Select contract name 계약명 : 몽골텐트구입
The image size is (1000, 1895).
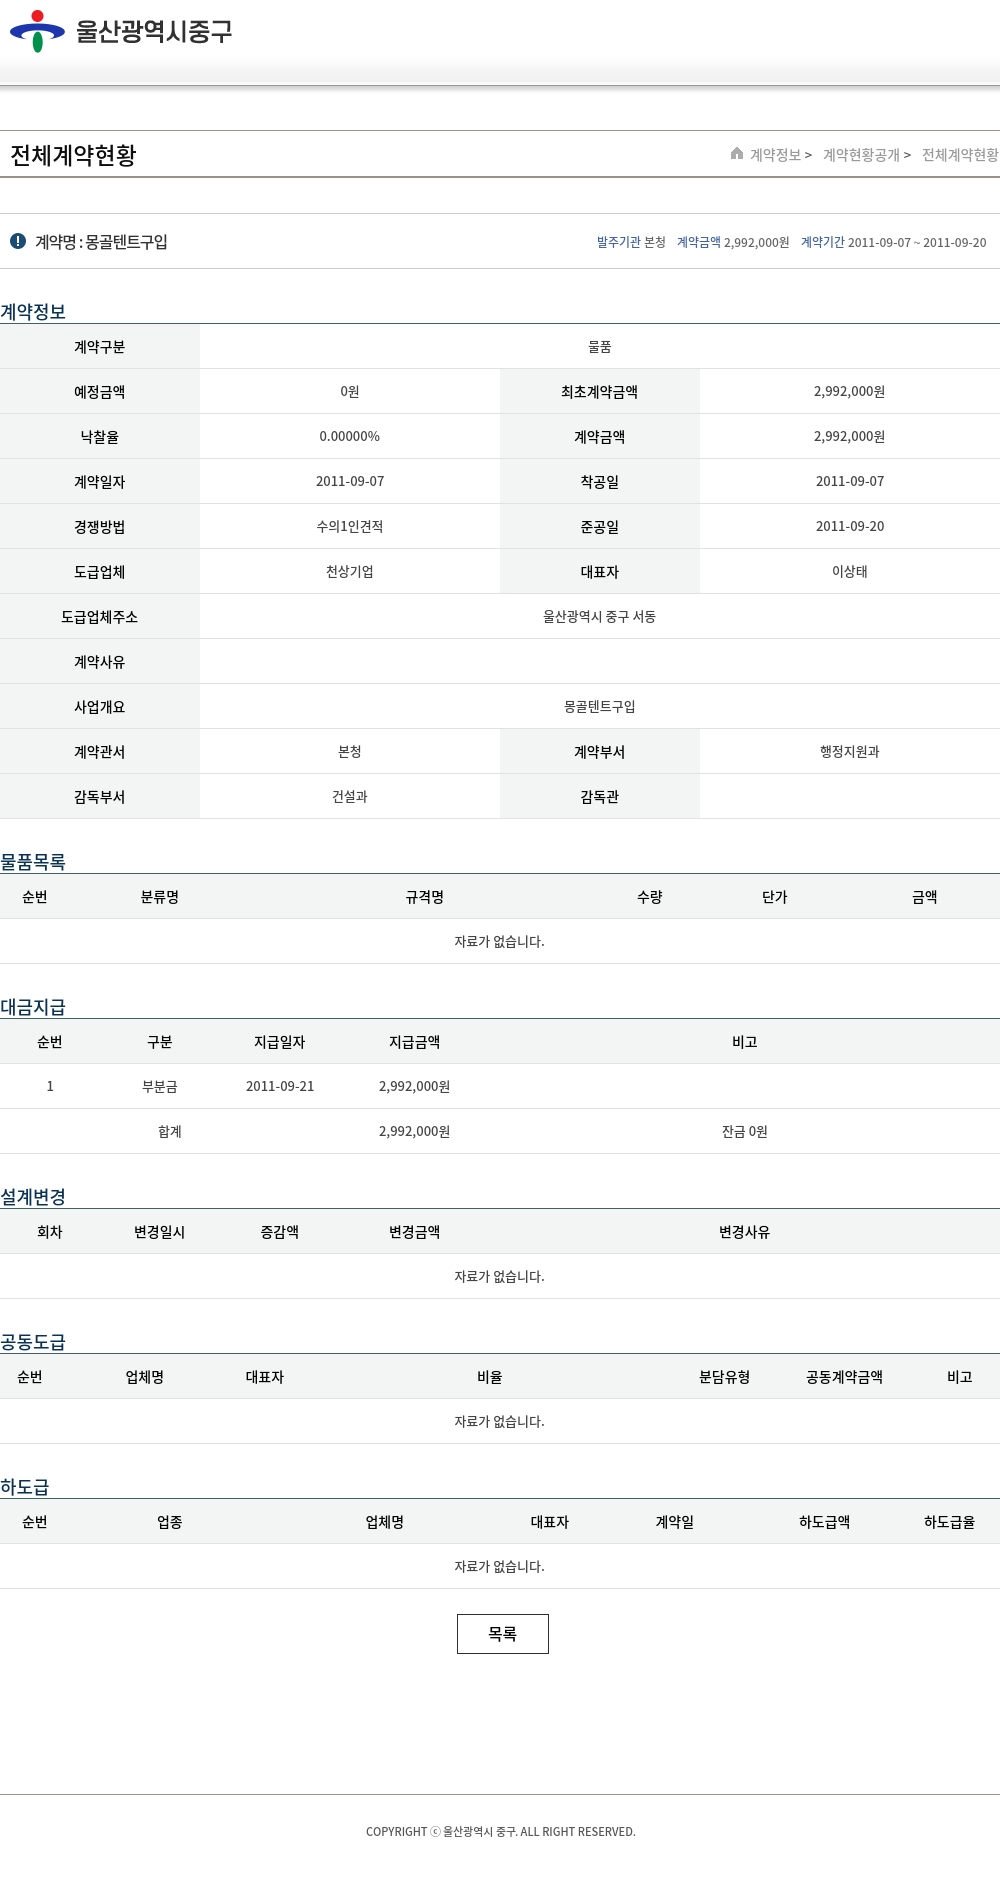tap(101, 242)
